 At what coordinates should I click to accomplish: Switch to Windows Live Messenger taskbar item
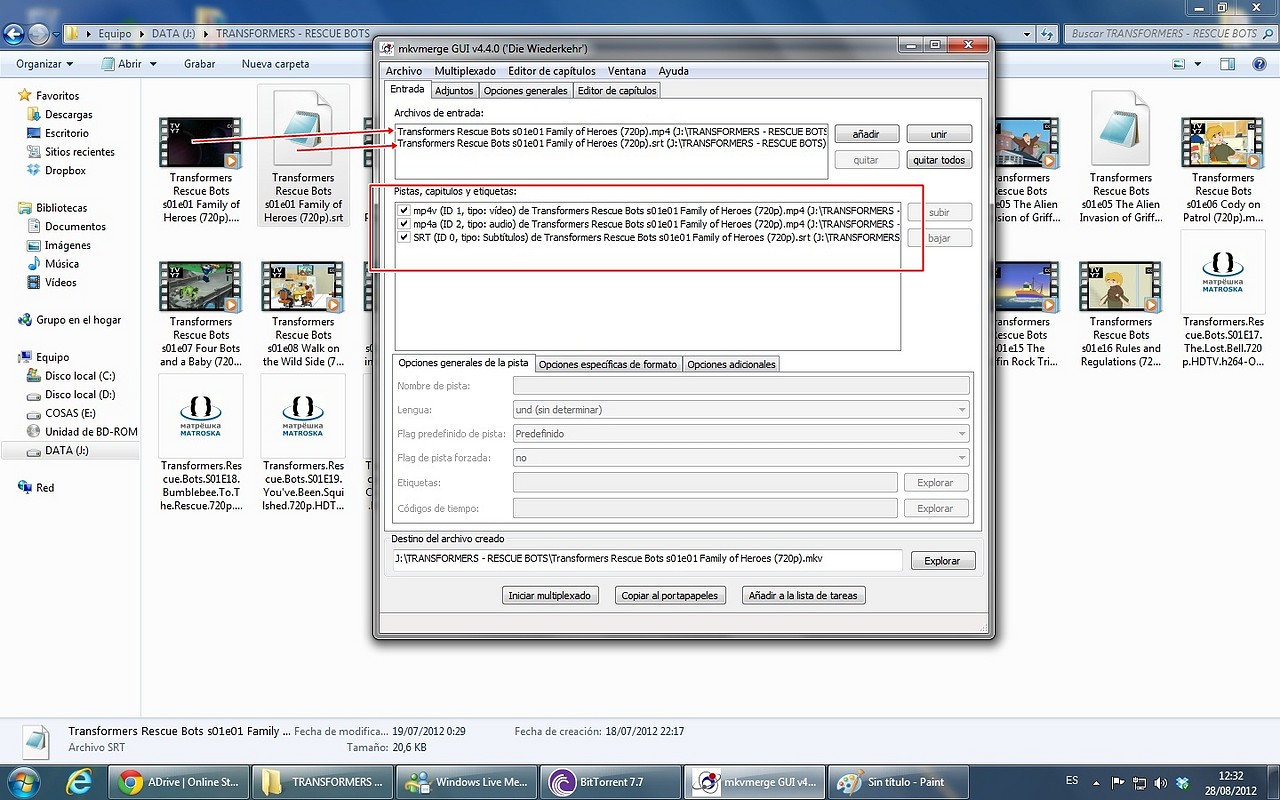click(x=466, y=782)
